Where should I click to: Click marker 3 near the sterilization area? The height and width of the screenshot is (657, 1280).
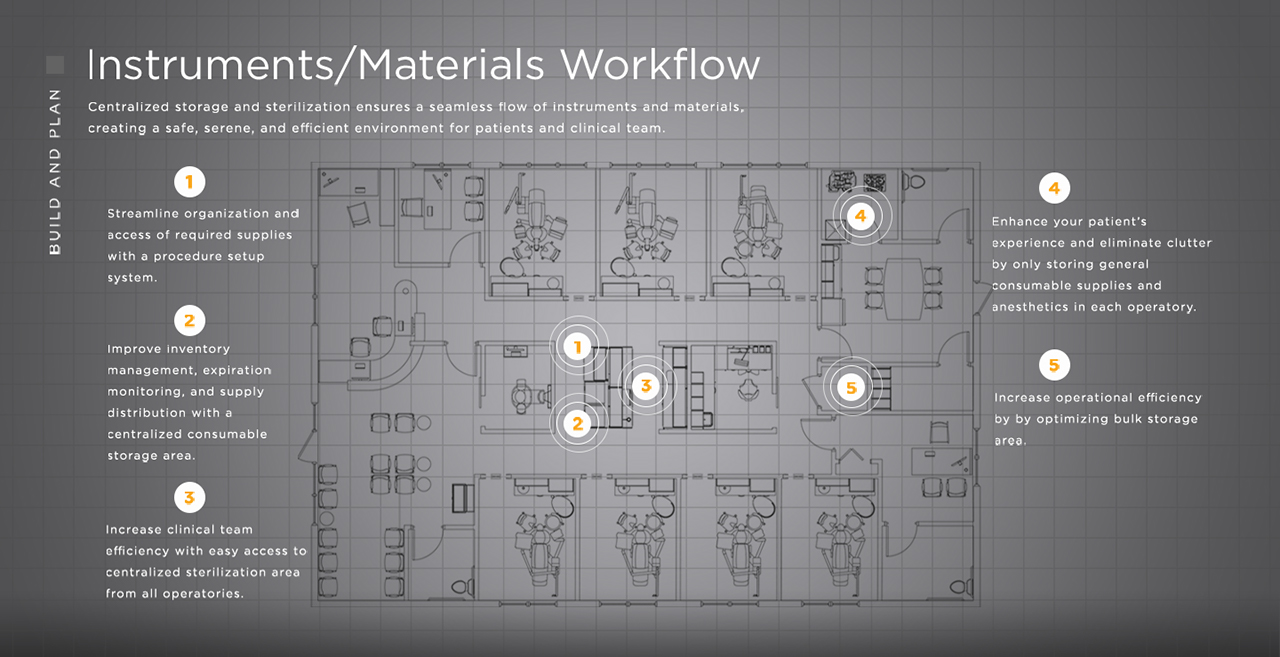(x=646, y=384)
